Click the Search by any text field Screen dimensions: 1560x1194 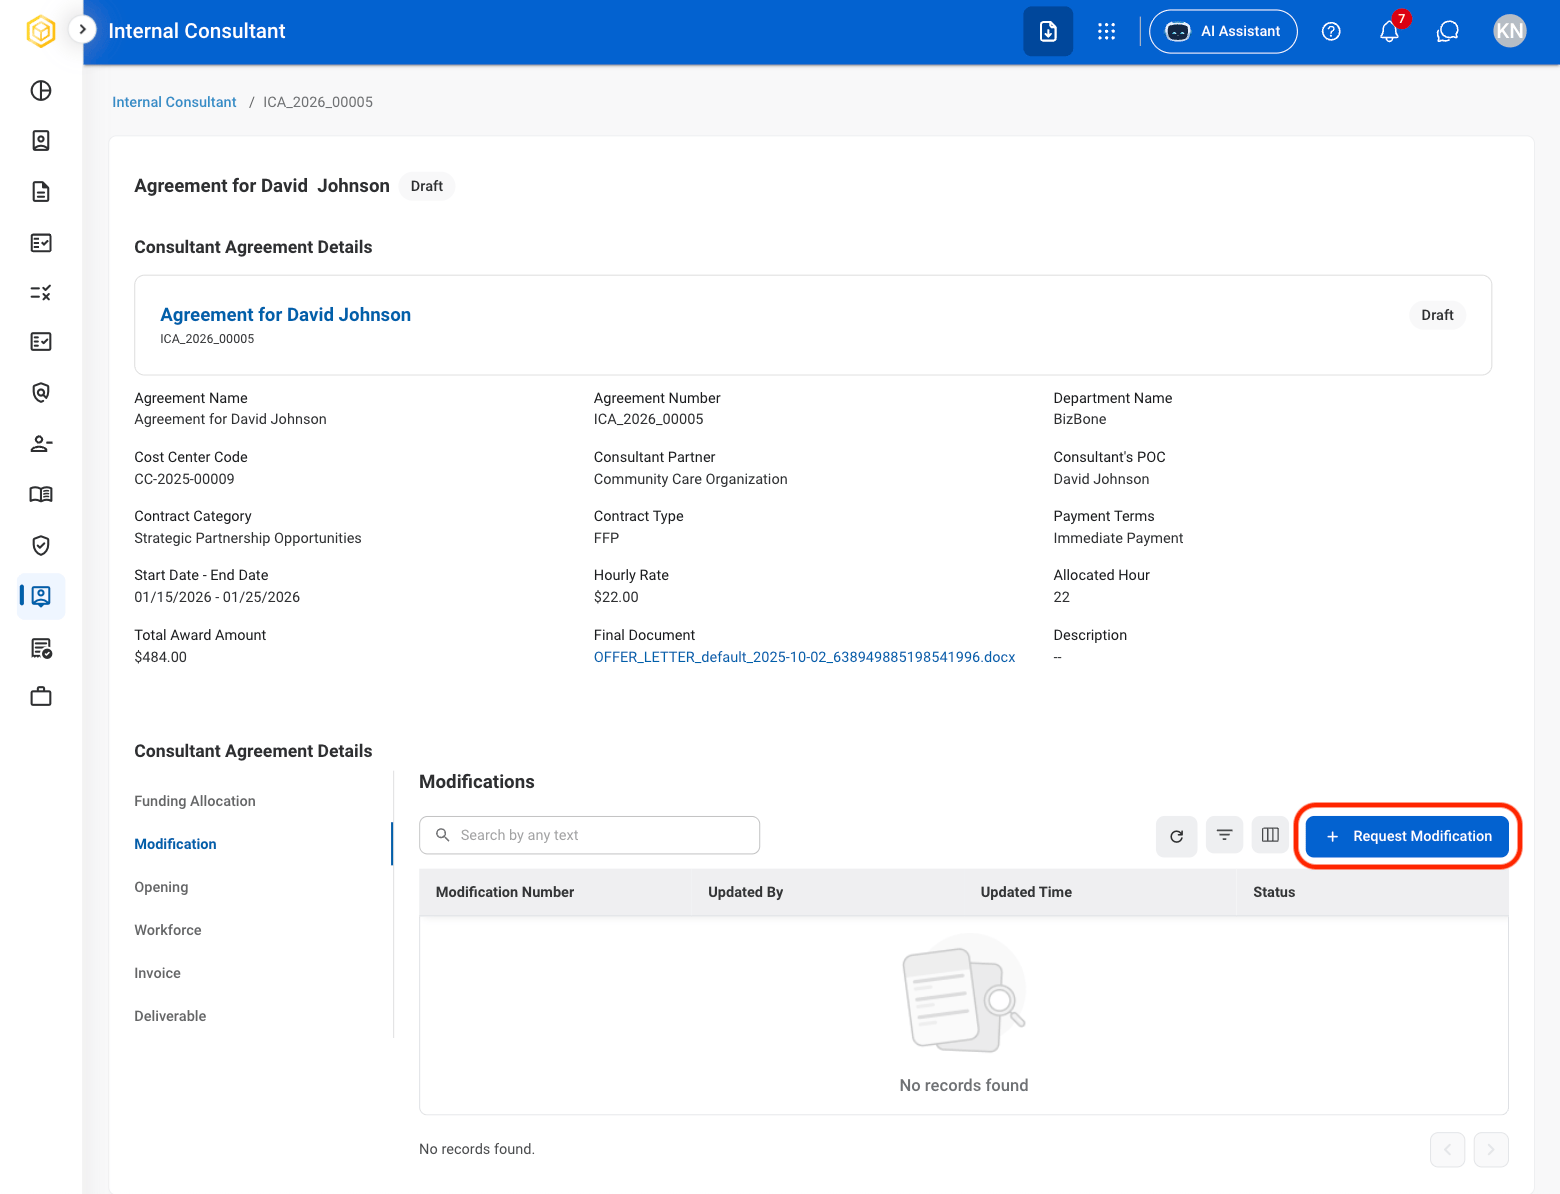pyautogui.click(x=589, y=835)
